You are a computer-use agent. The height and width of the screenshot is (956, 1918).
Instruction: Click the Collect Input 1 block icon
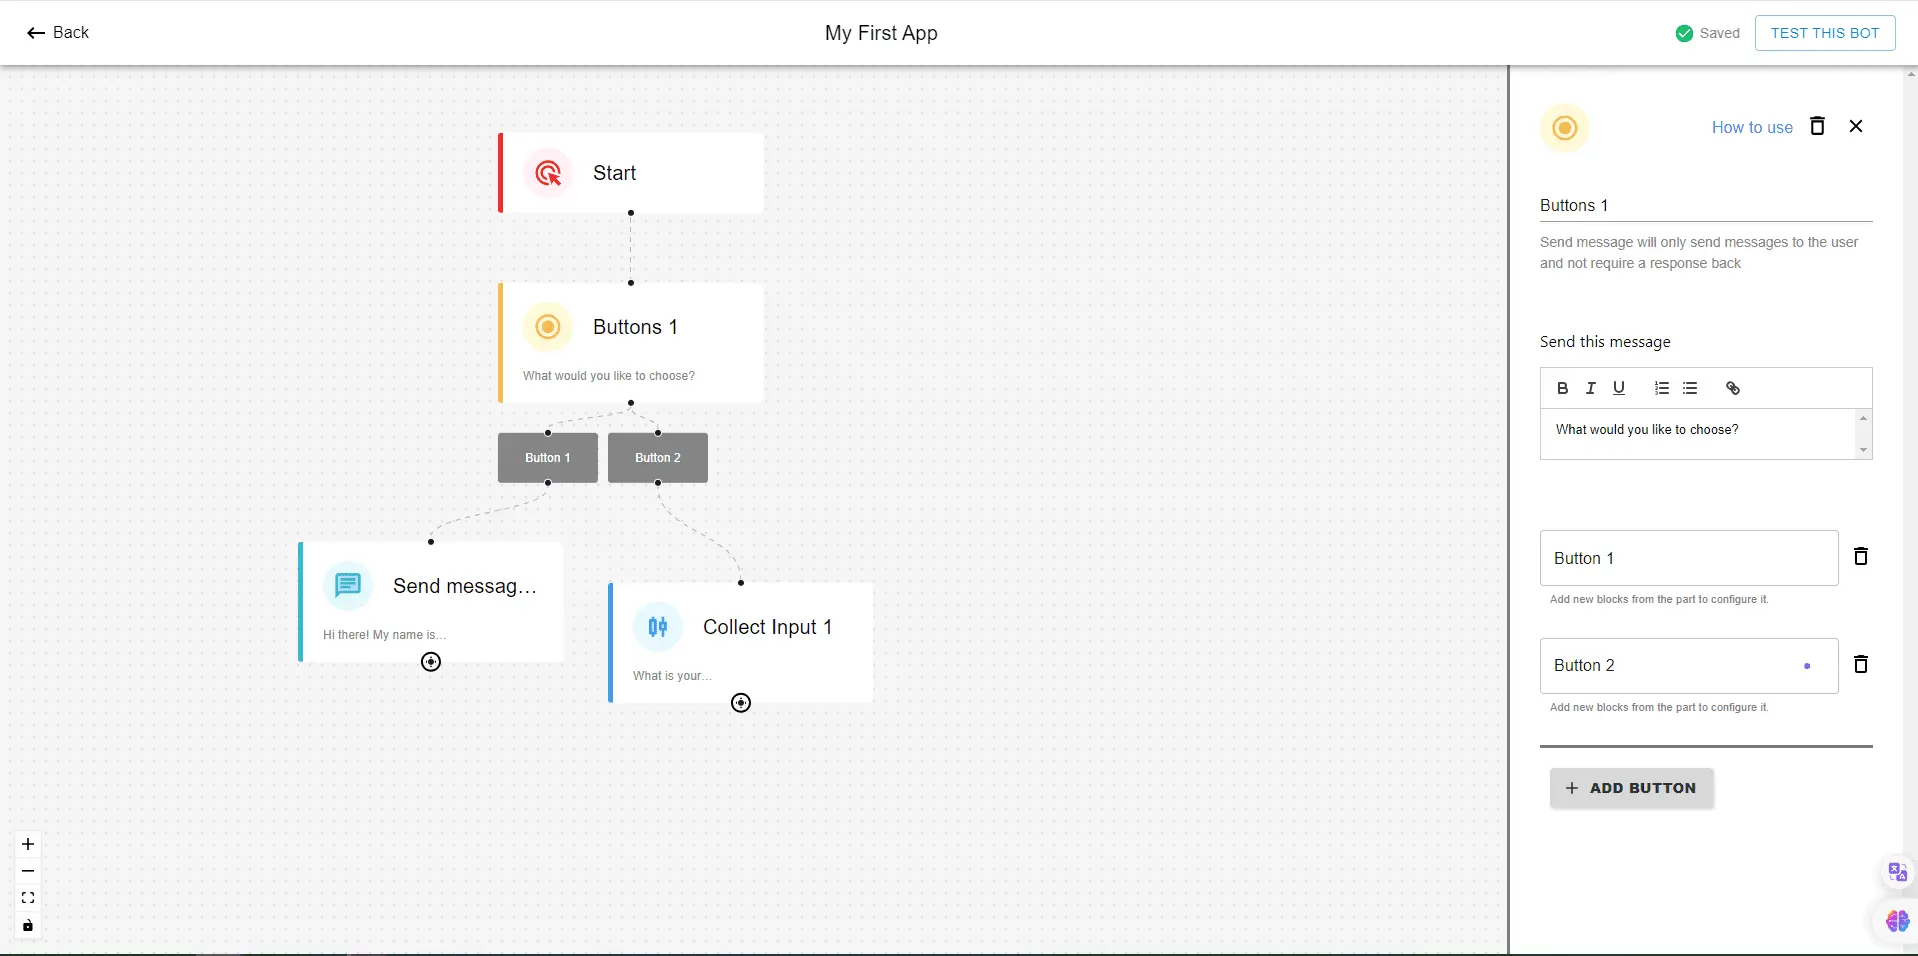coord(658,627)
